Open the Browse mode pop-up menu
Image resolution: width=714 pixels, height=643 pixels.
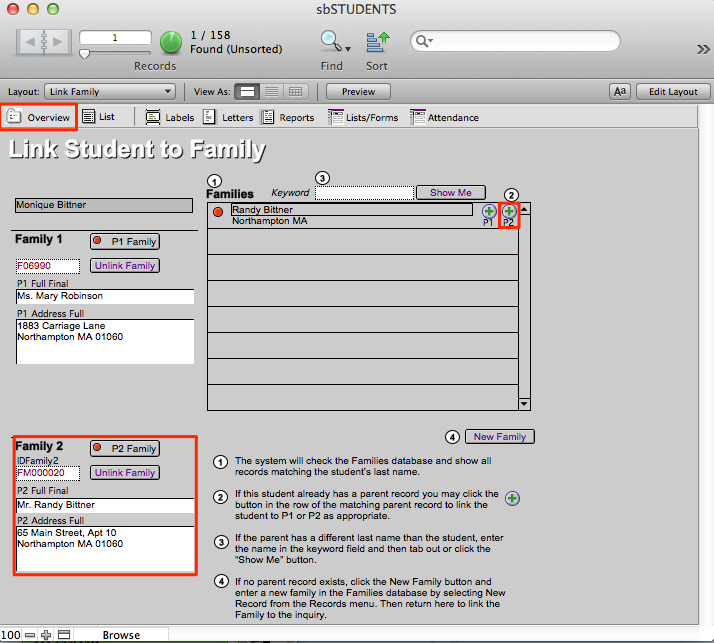coord(122,635)
